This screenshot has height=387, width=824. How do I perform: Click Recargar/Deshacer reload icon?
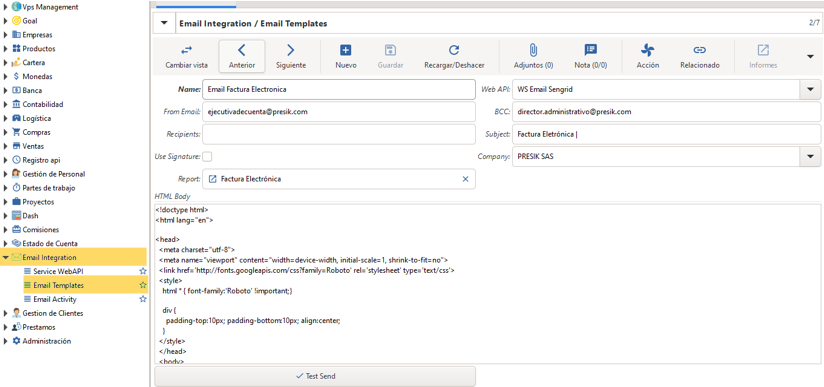(454, 50)
